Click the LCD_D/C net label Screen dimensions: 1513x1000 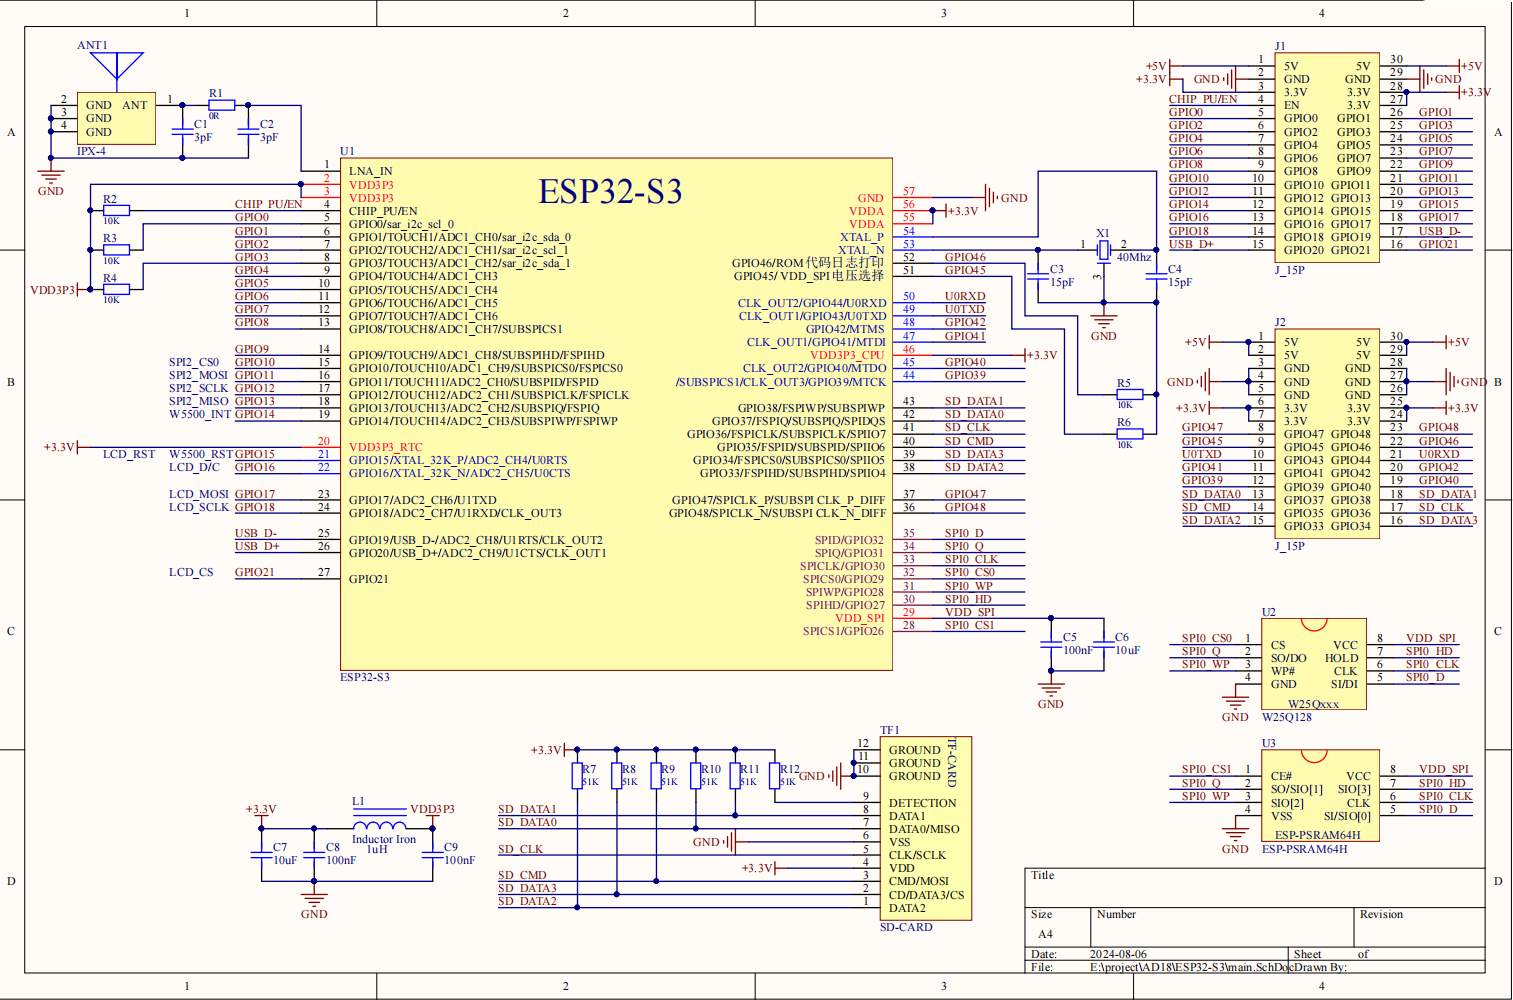click(194, 467)
